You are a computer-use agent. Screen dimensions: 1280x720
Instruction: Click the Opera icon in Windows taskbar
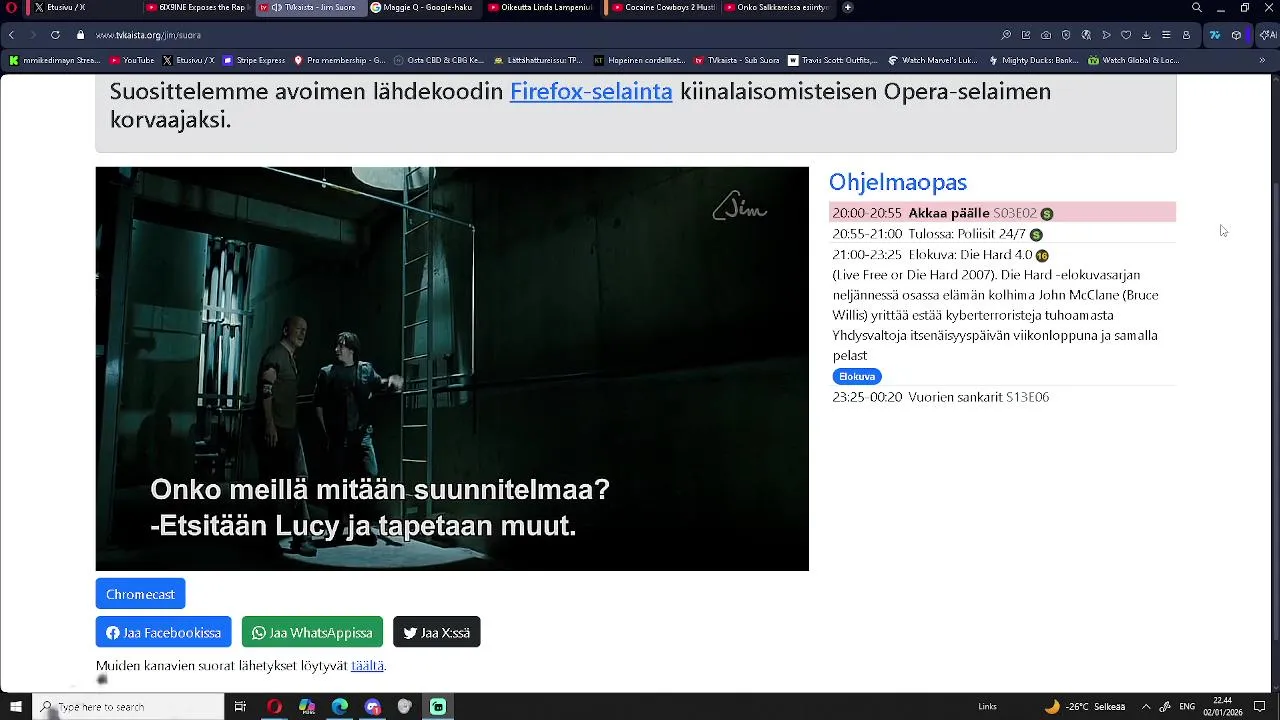tap(274, 707)
